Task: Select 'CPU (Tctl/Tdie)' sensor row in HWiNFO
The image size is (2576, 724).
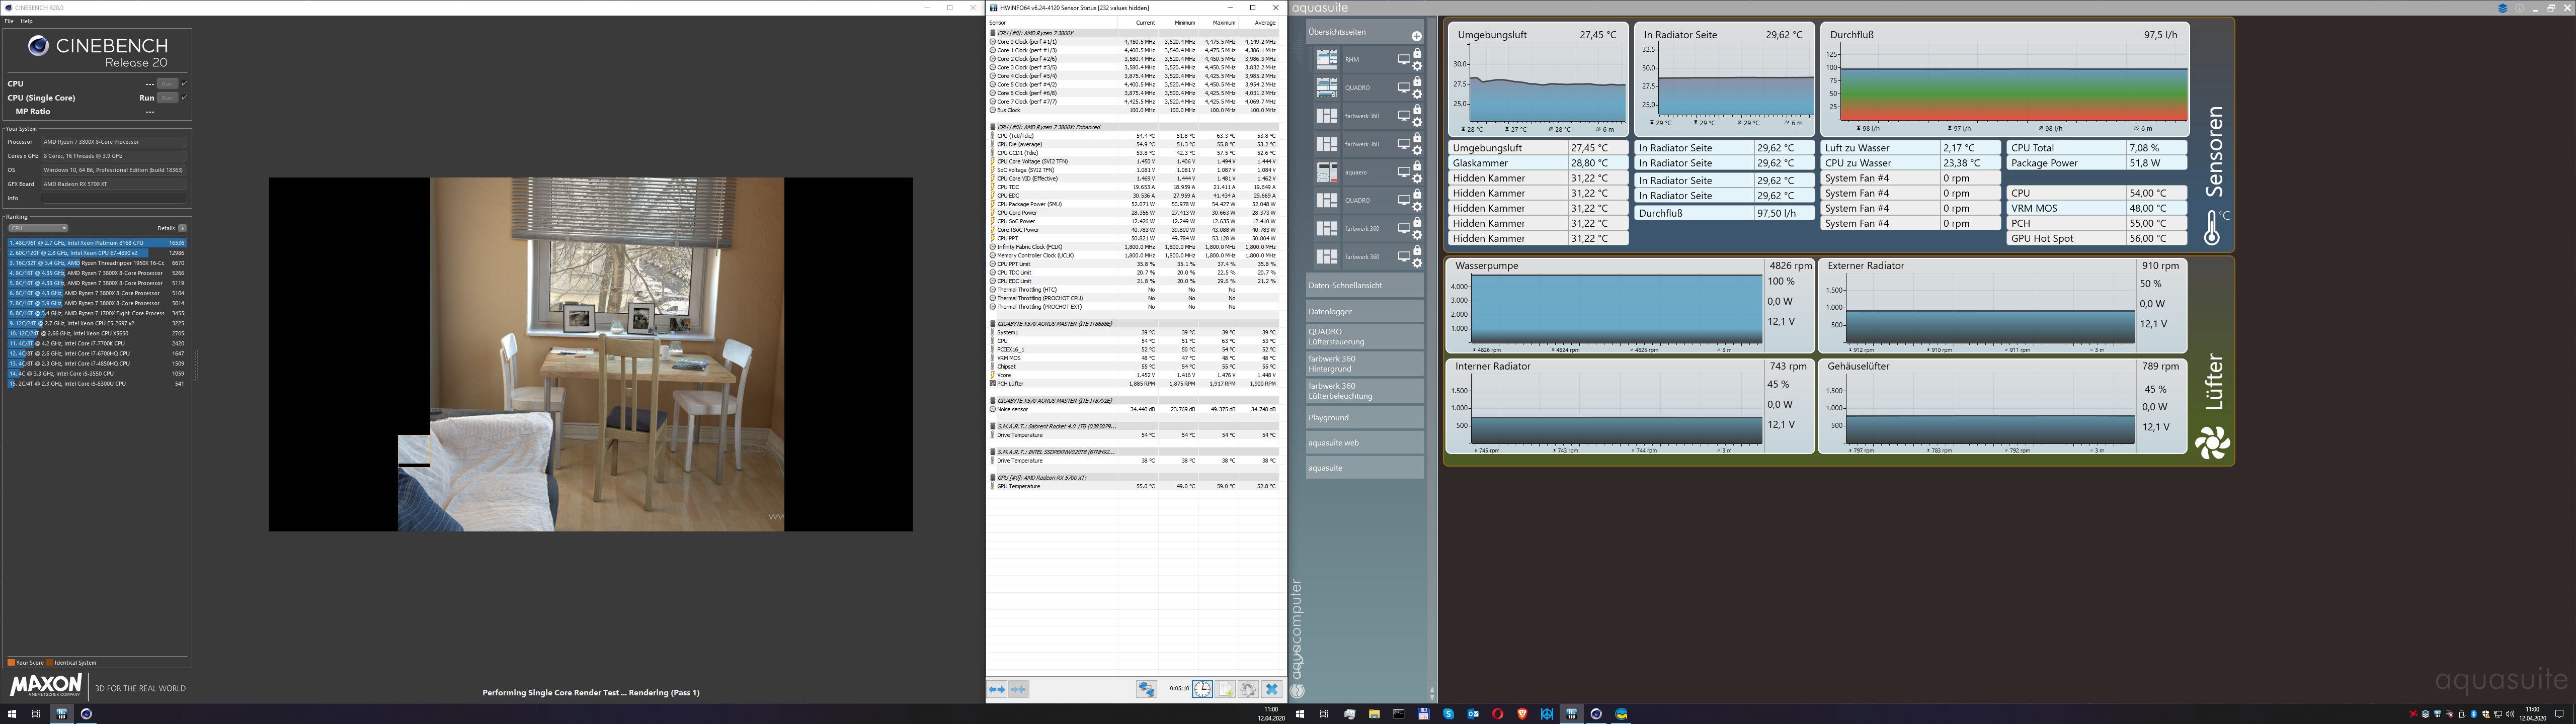Action: [1134, 136]
